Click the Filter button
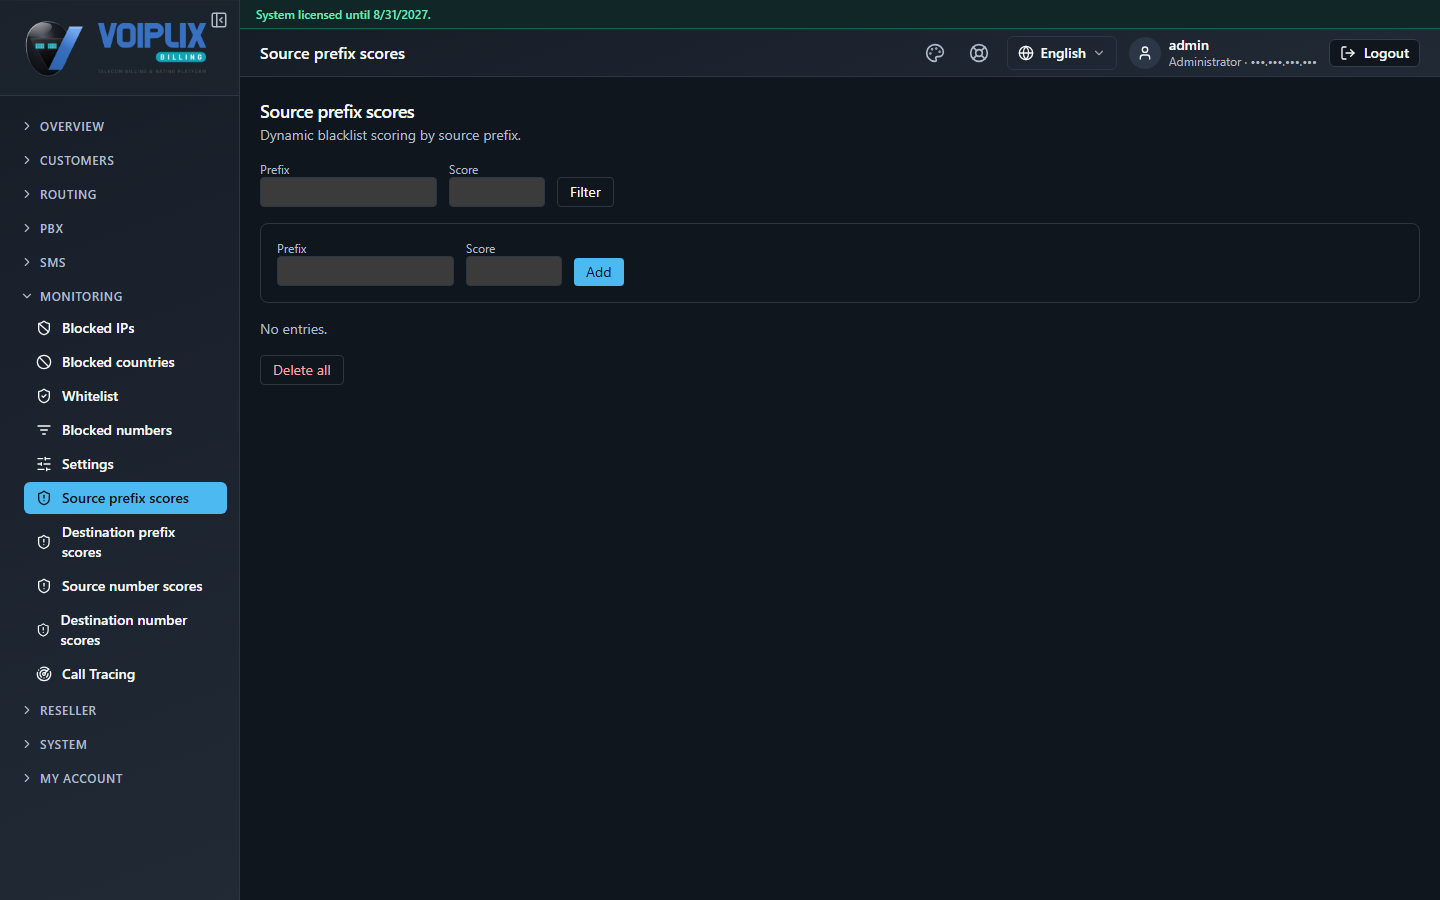The width and height of the screenshot is (1440, 900). tap(585, 192)
